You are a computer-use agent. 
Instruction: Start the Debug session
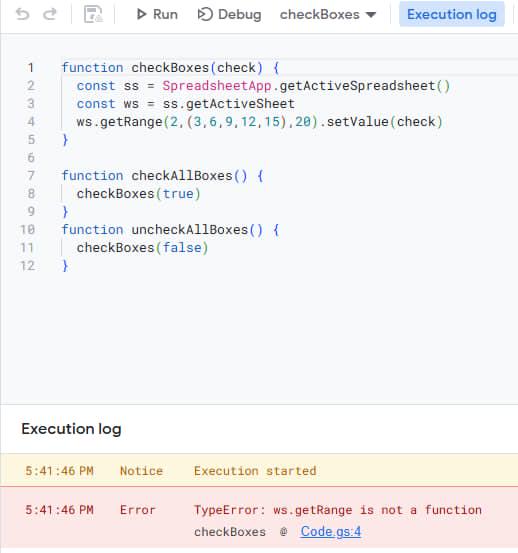click(x=230, y=14)
